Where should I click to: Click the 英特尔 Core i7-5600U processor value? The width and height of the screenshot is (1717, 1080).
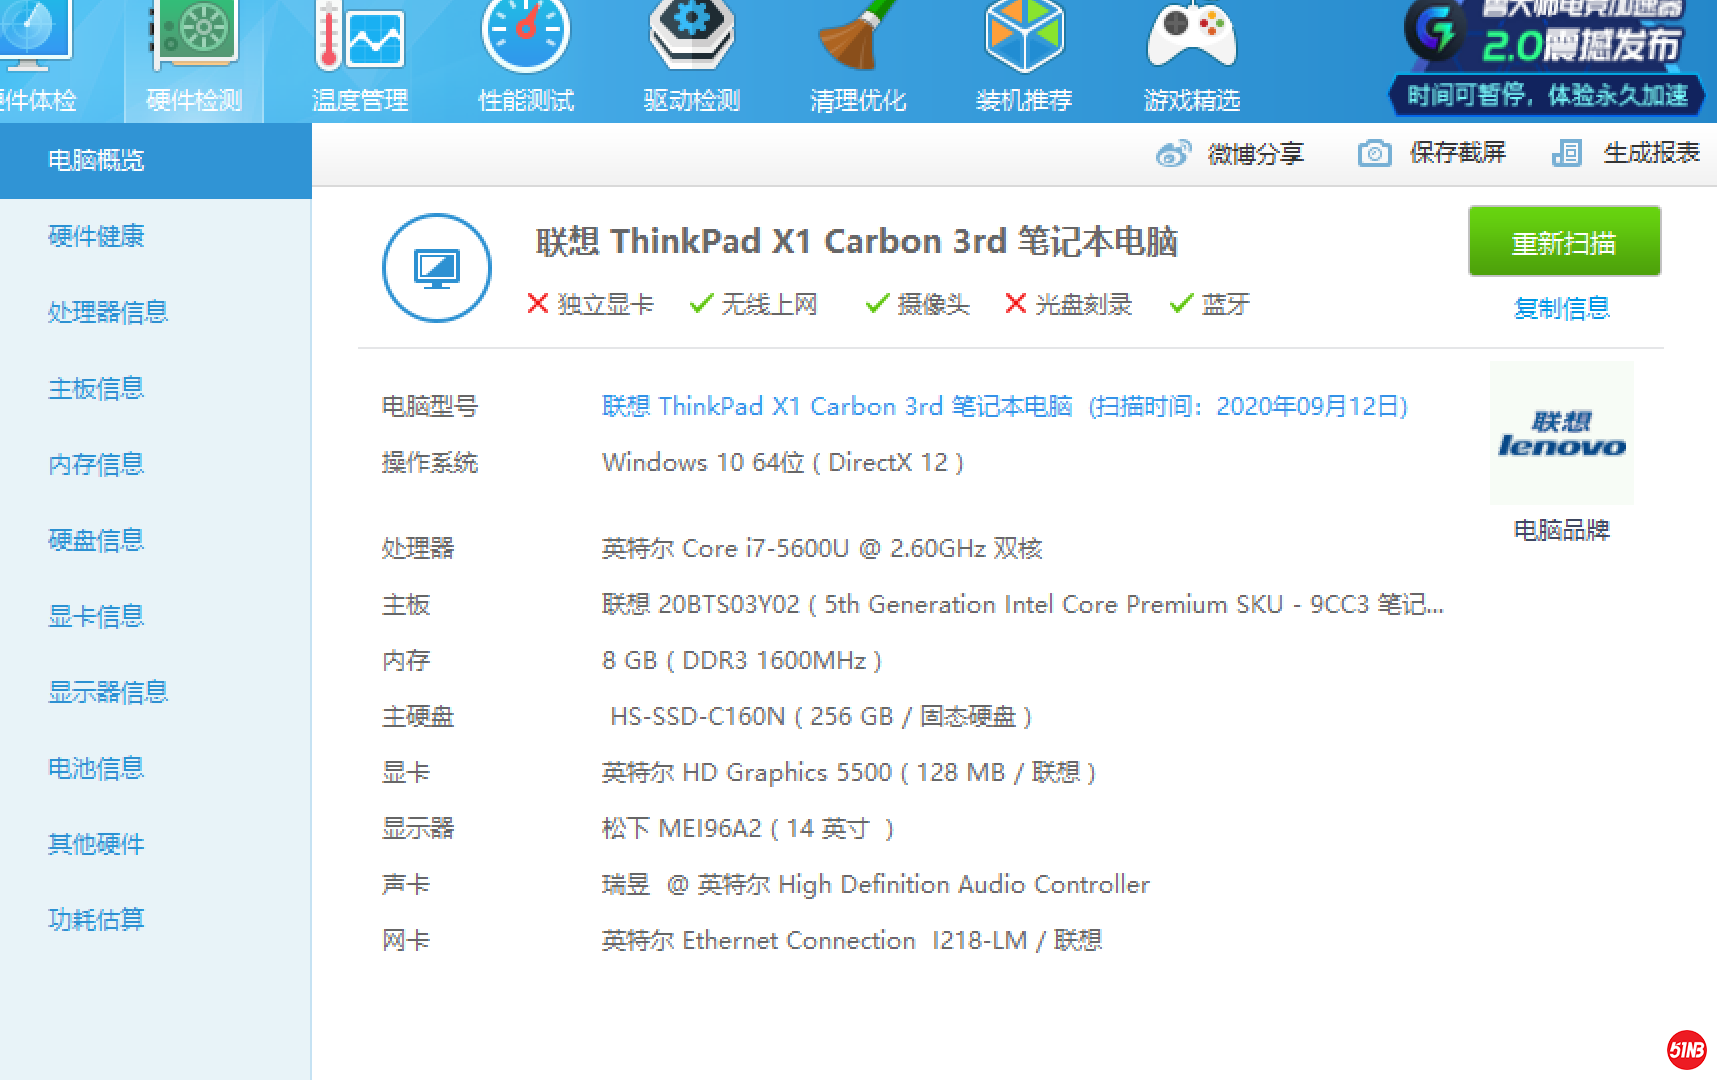822,549
